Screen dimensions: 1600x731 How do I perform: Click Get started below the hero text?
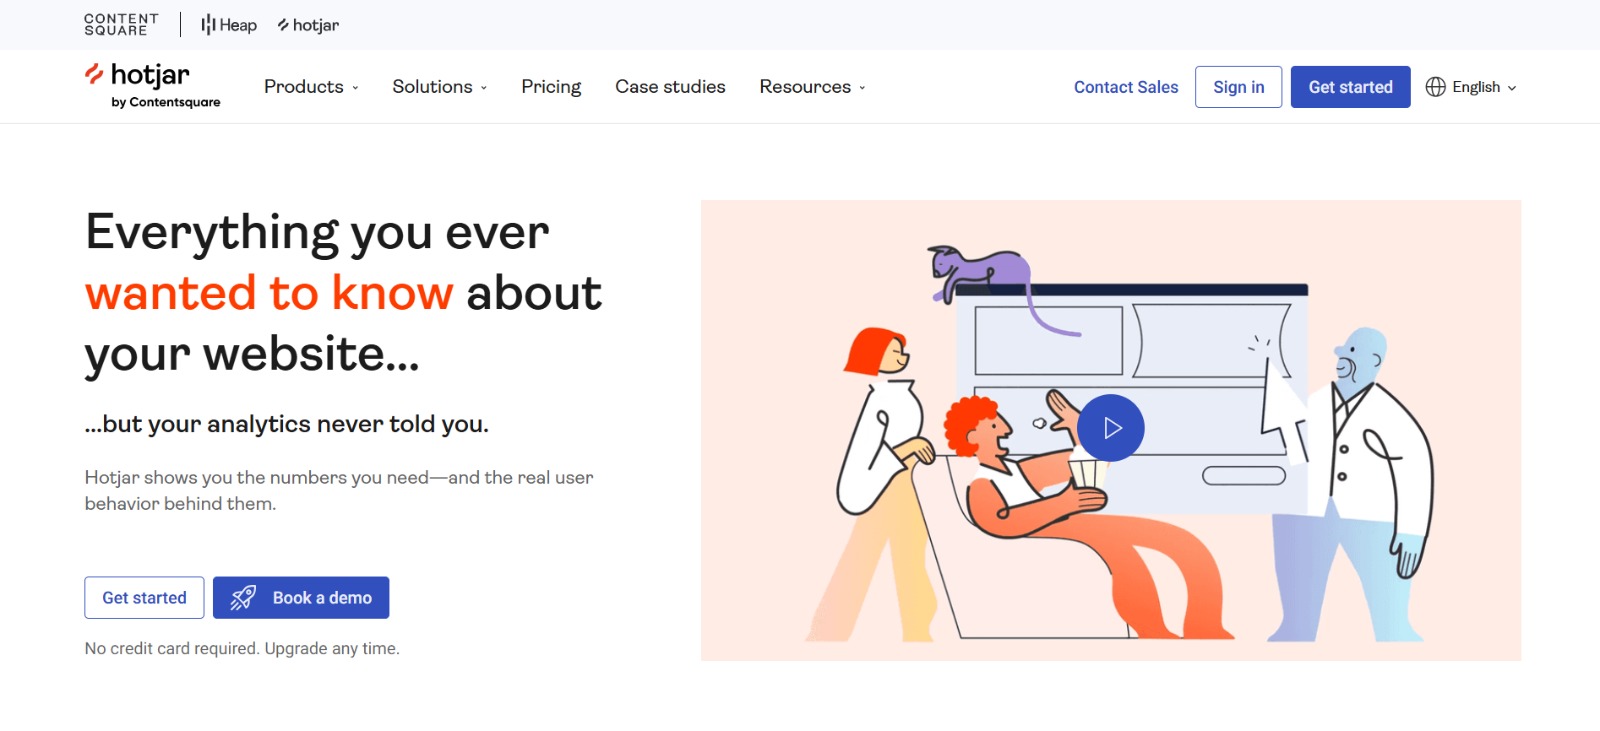click(x=144, y=598)
